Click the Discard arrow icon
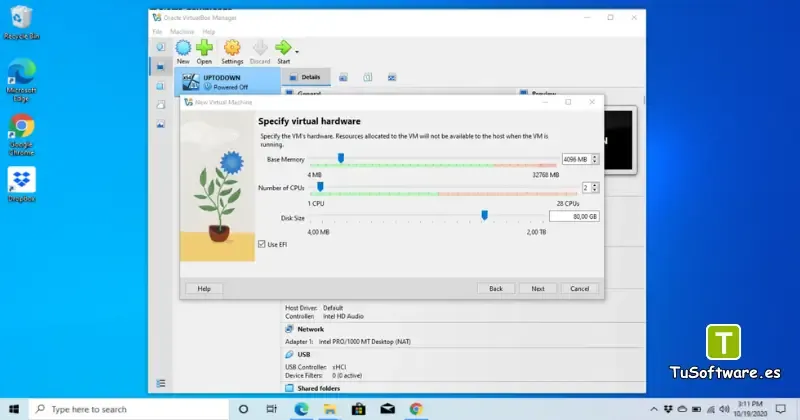The width and height of the screenshot is (800, 420). [x=260, y=48]
